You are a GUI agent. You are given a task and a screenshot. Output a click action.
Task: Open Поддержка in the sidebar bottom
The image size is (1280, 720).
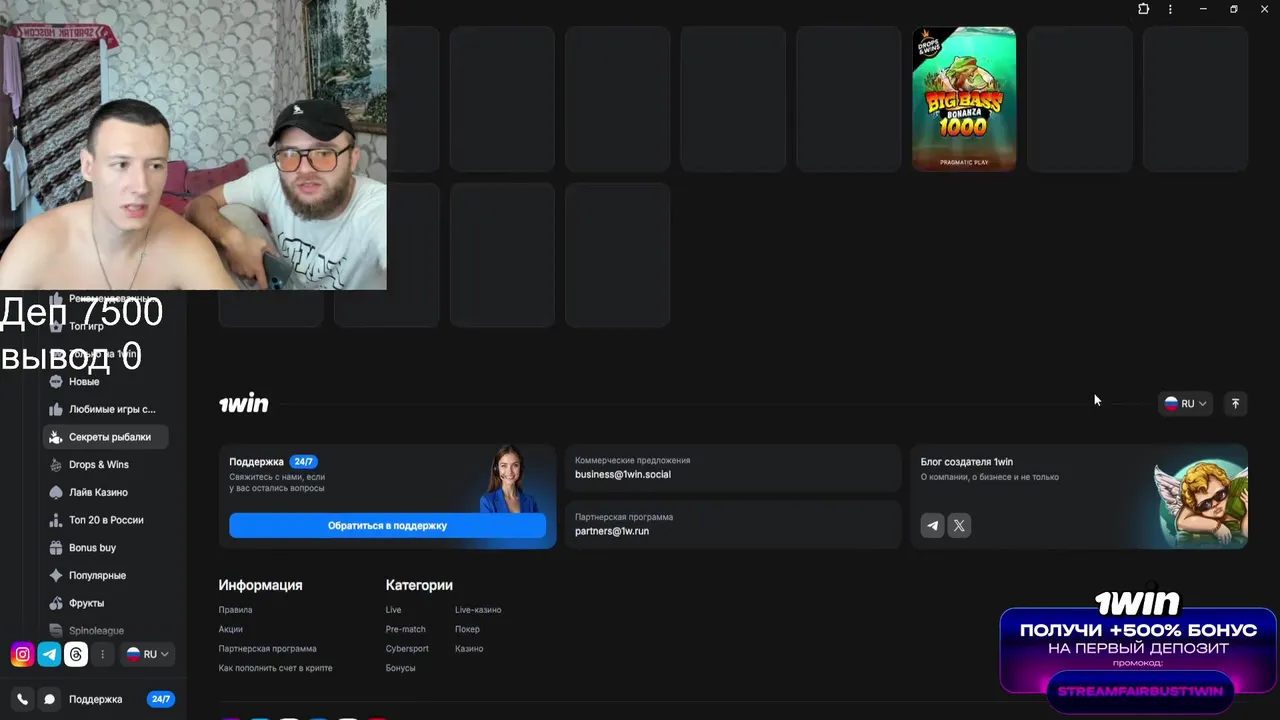[95, 699]
